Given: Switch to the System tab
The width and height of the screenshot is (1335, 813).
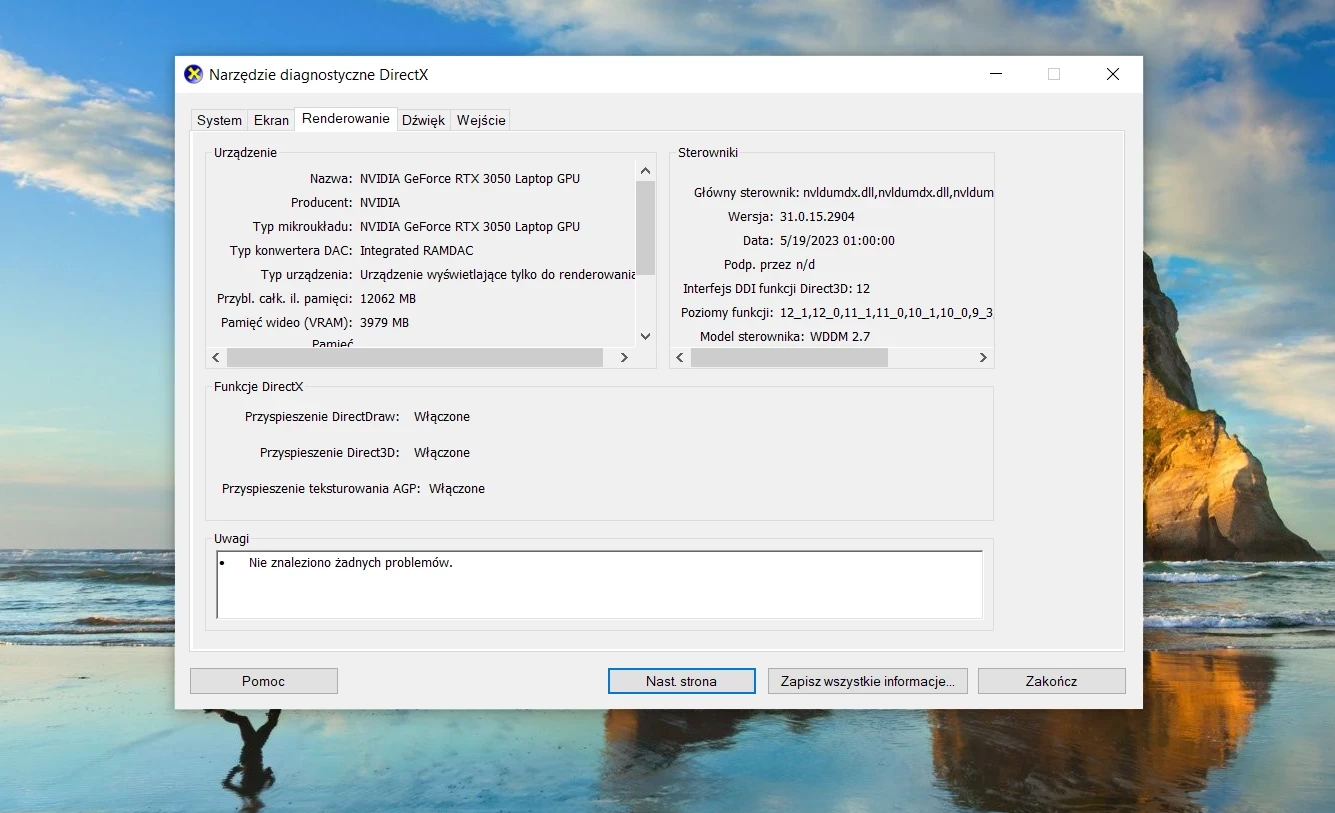Looking at the screenshot, I should click(x=218, y=119).
